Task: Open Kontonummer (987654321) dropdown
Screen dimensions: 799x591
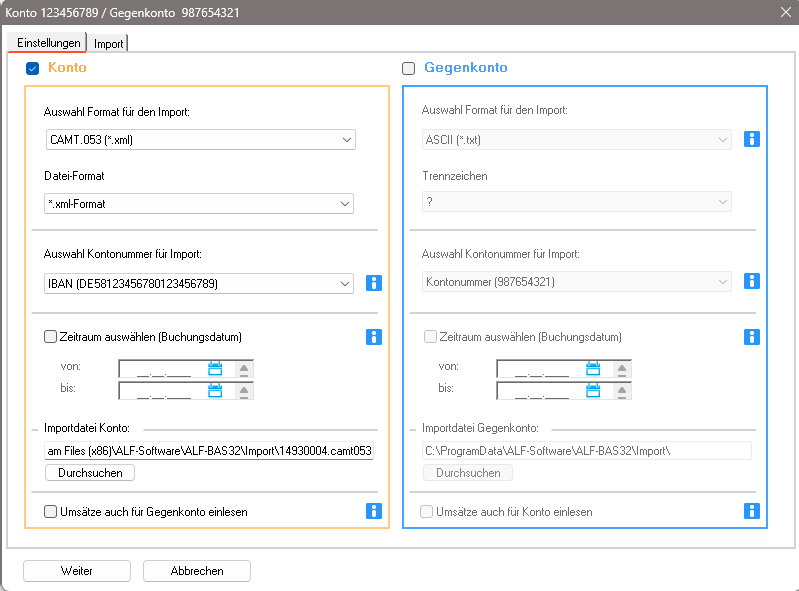Action: click(x=577, y=282)
